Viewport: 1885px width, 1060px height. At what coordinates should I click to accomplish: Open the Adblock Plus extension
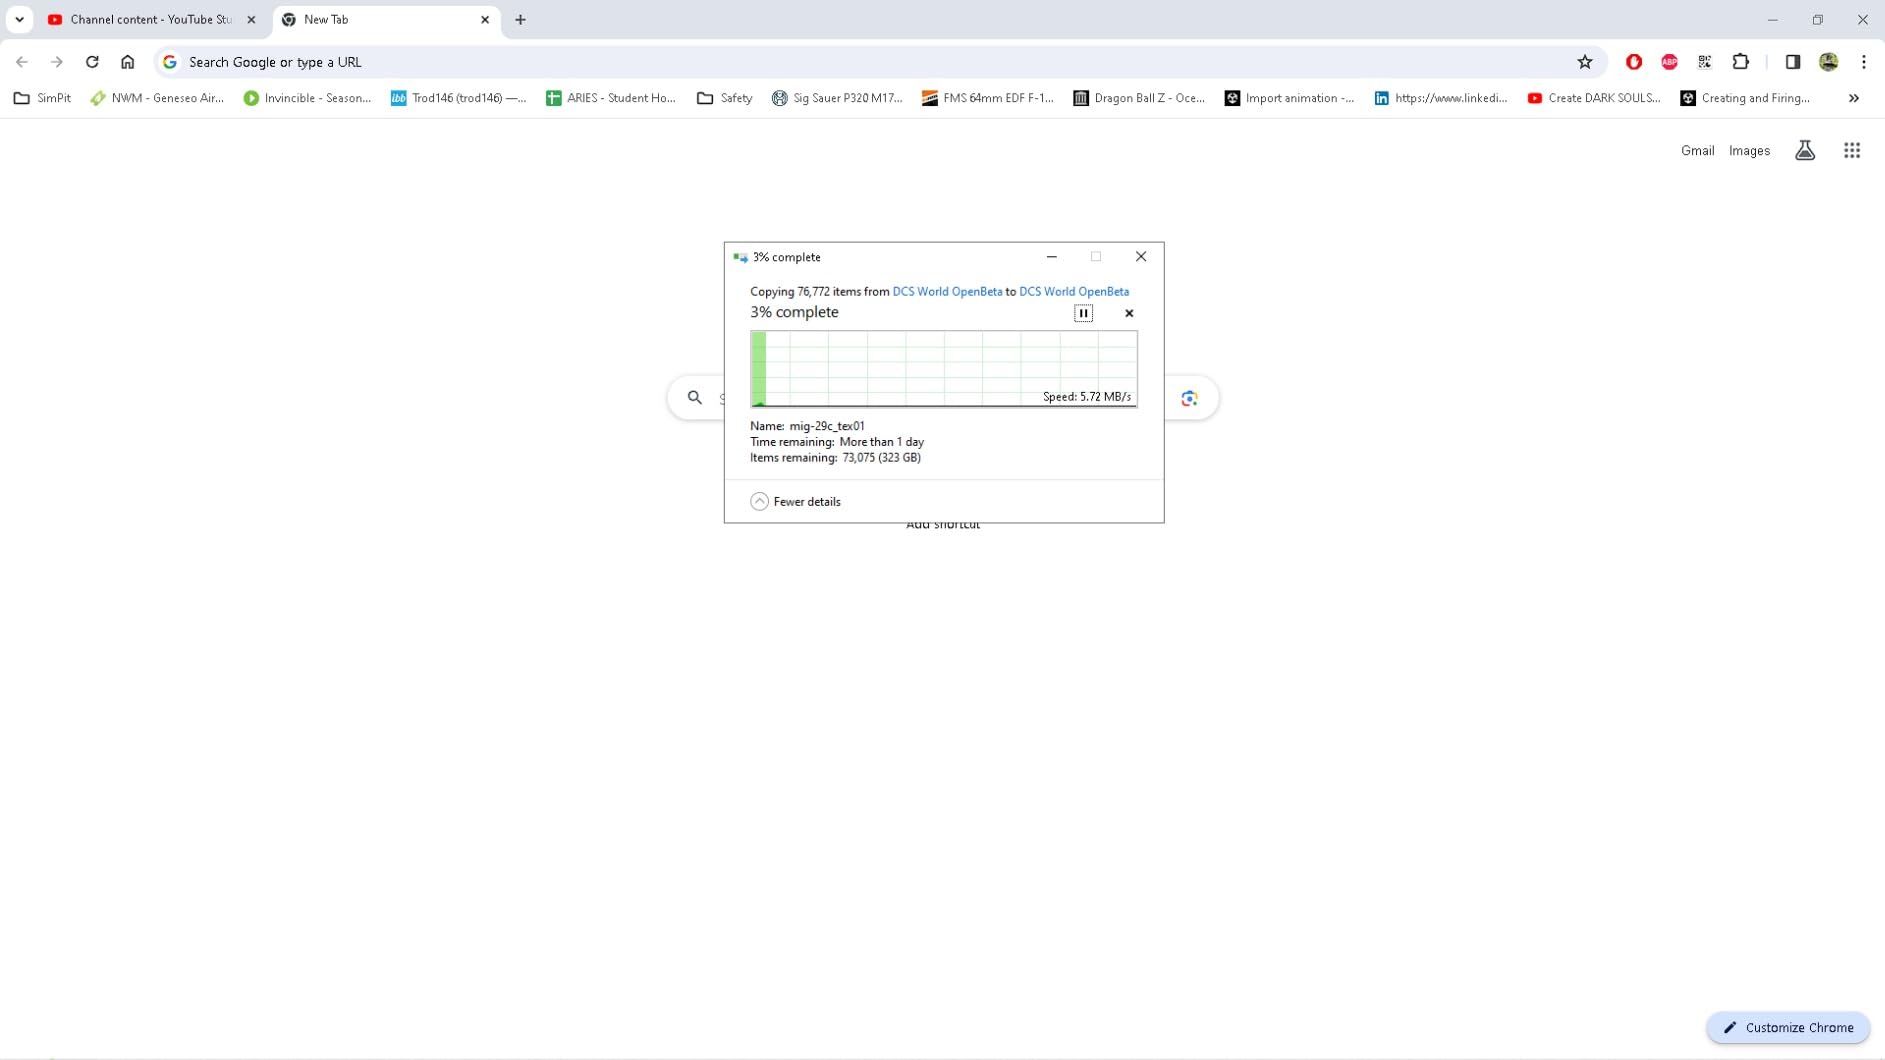[1669, 62]
